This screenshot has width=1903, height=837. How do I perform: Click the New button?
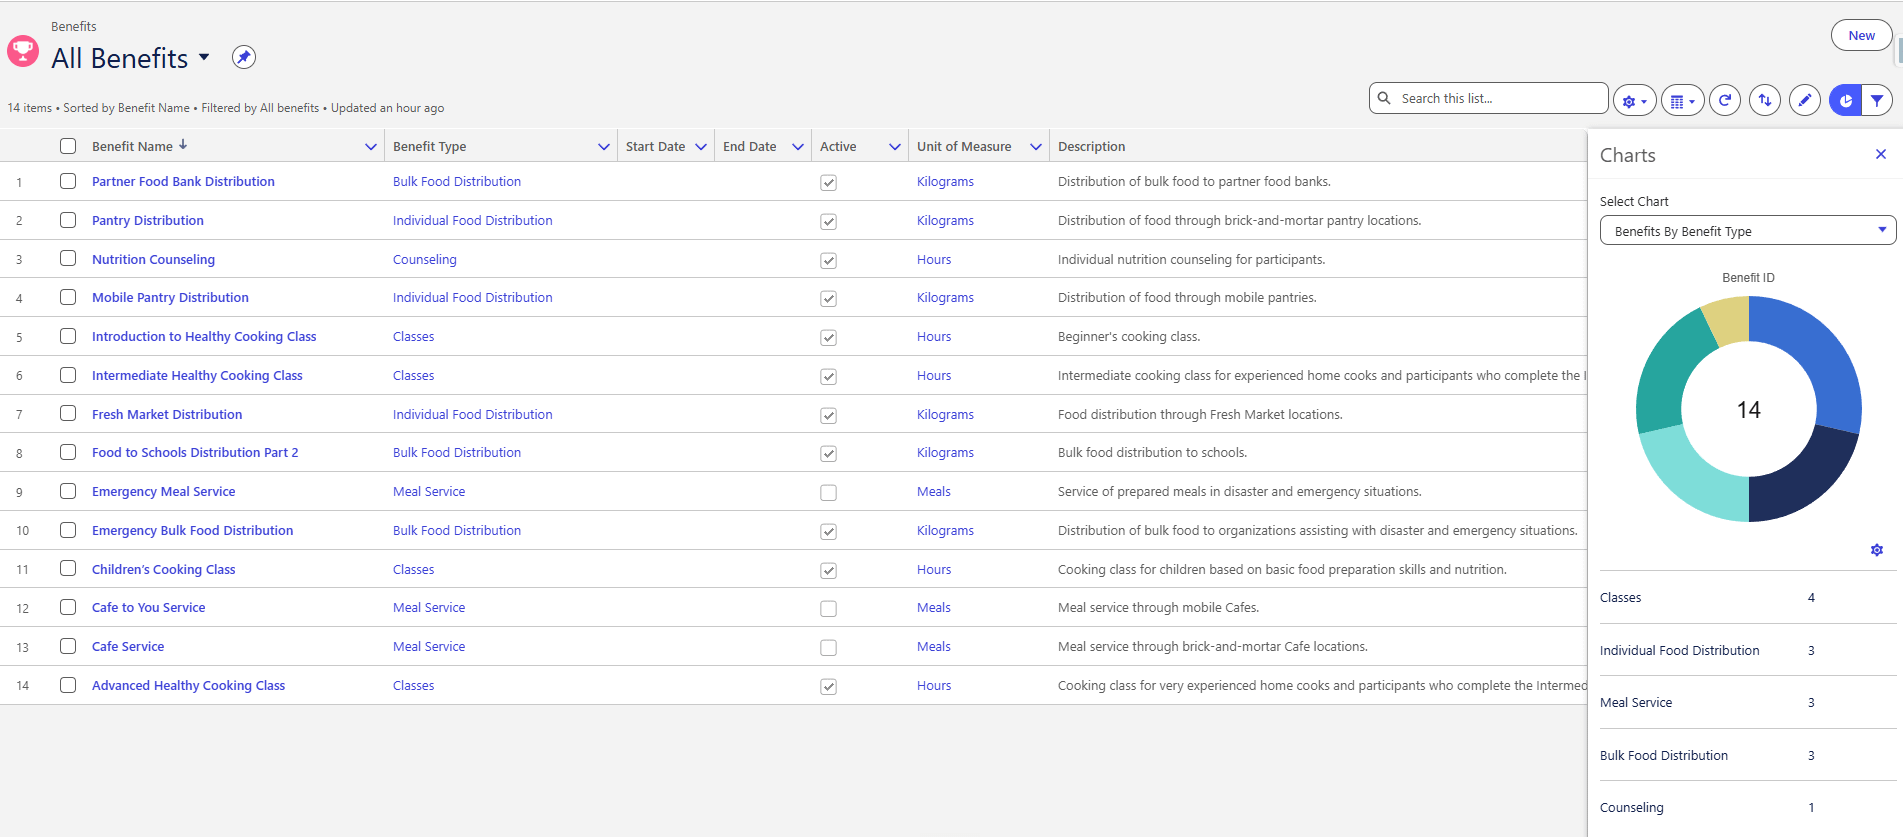point(1862,35)
